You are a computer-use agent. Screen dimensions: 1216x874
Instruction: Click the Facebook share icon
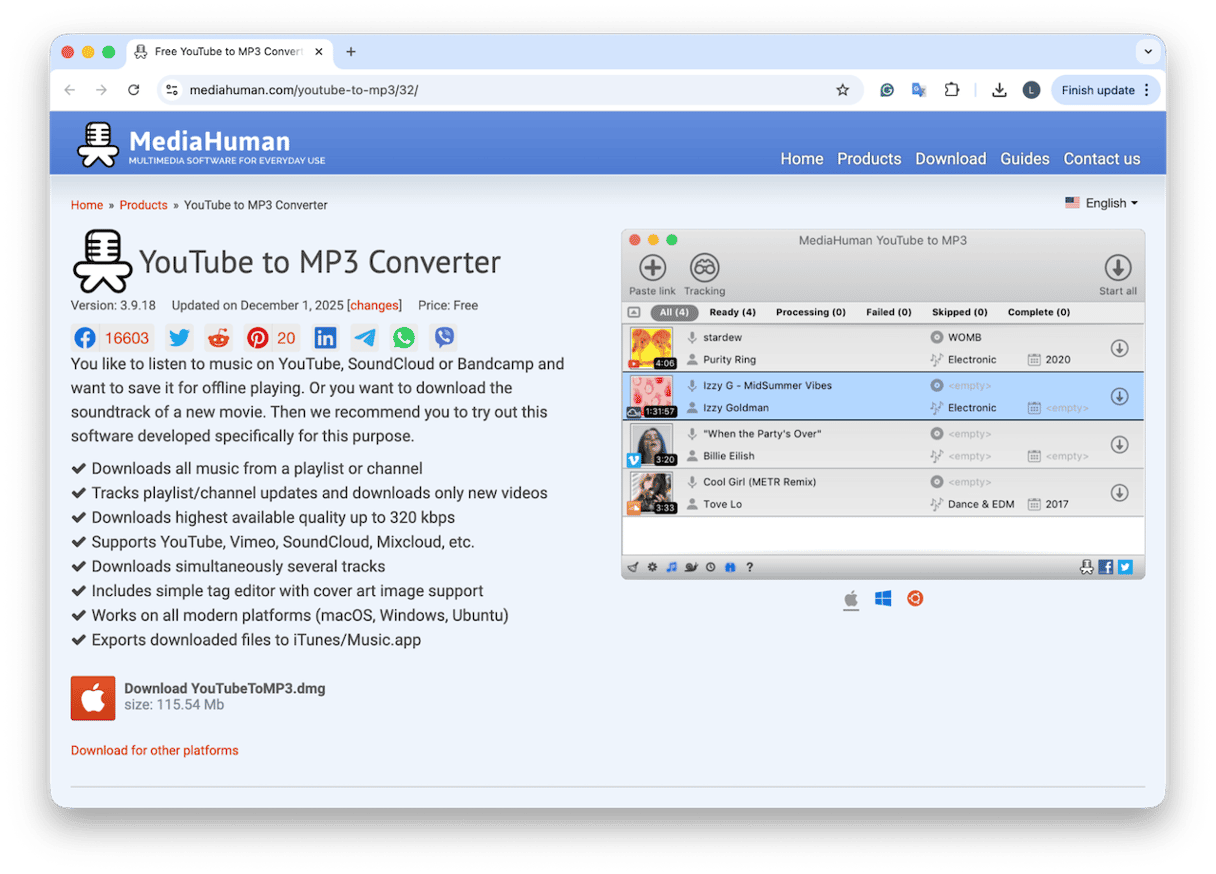point(85,338)
